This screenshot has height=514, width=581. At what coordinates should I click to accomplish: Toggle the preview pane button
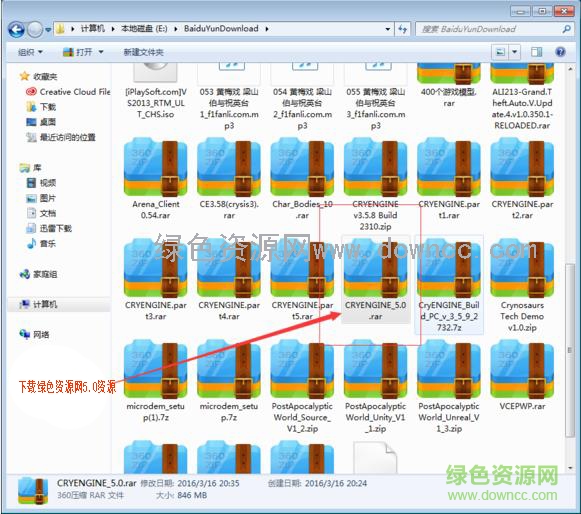click(536, 52)
